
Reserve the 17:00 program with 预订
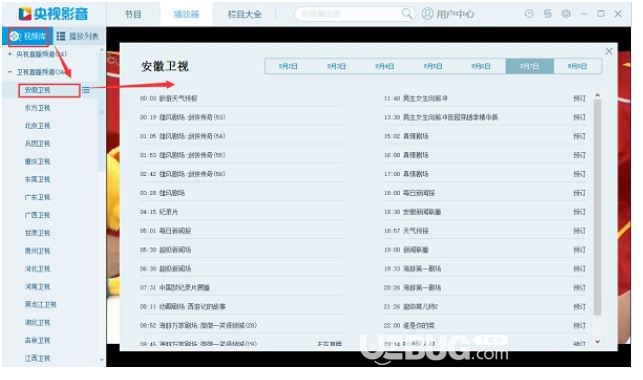pyautogui.click(x=579, y=174)
